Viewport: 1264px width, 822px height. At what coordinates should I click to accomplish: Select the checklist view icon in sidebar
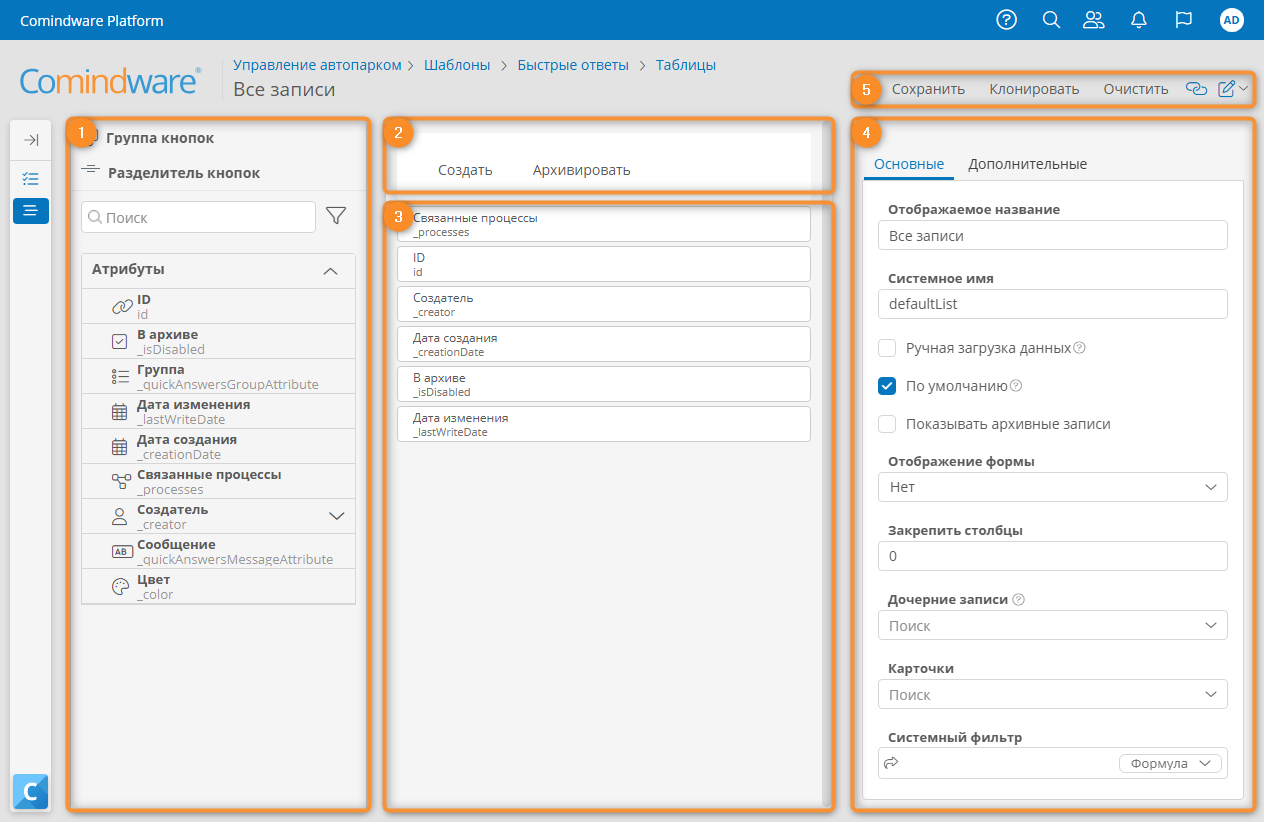(x=31, y=179)
